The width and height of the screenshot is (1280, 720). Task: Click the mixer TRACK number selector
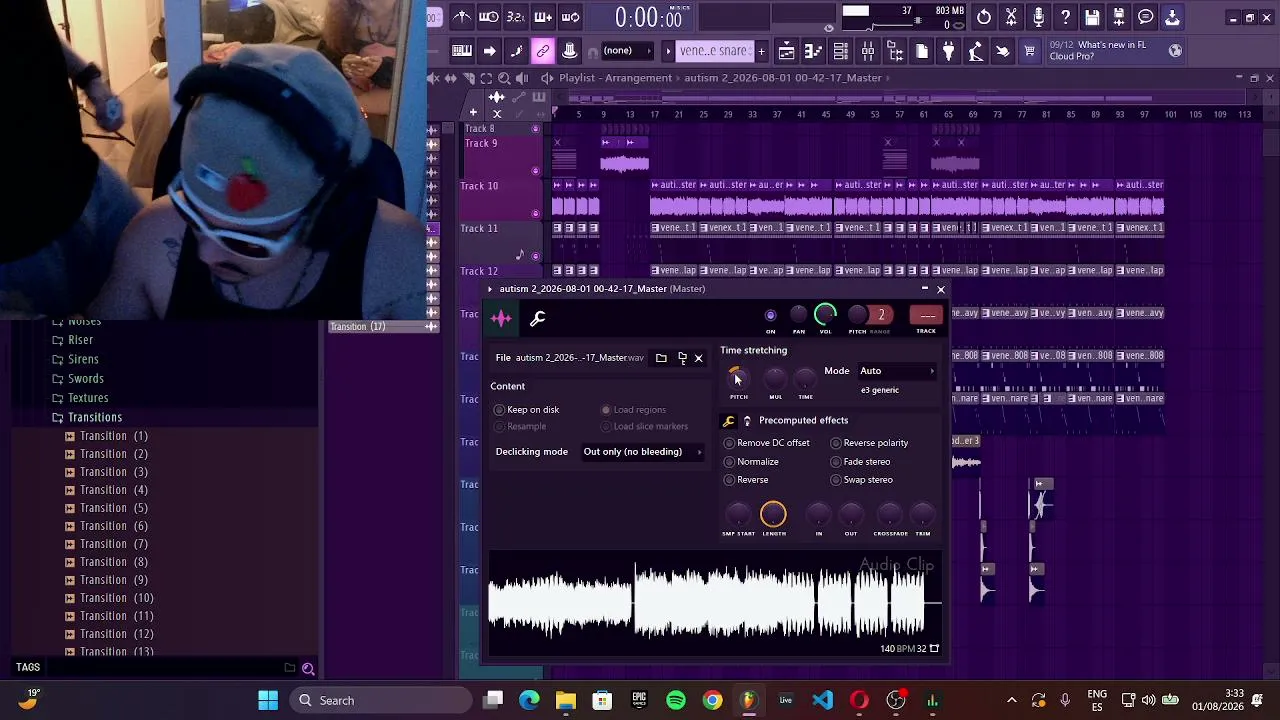coord(926,316)
